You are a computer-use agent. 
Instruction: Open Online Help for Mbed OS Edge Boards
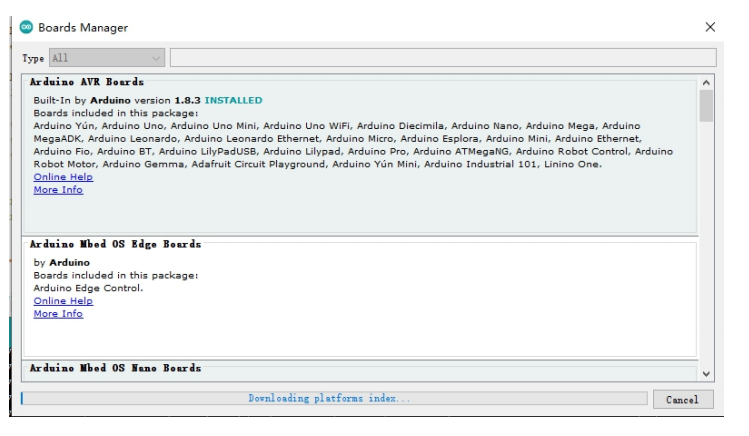(63, 300)
